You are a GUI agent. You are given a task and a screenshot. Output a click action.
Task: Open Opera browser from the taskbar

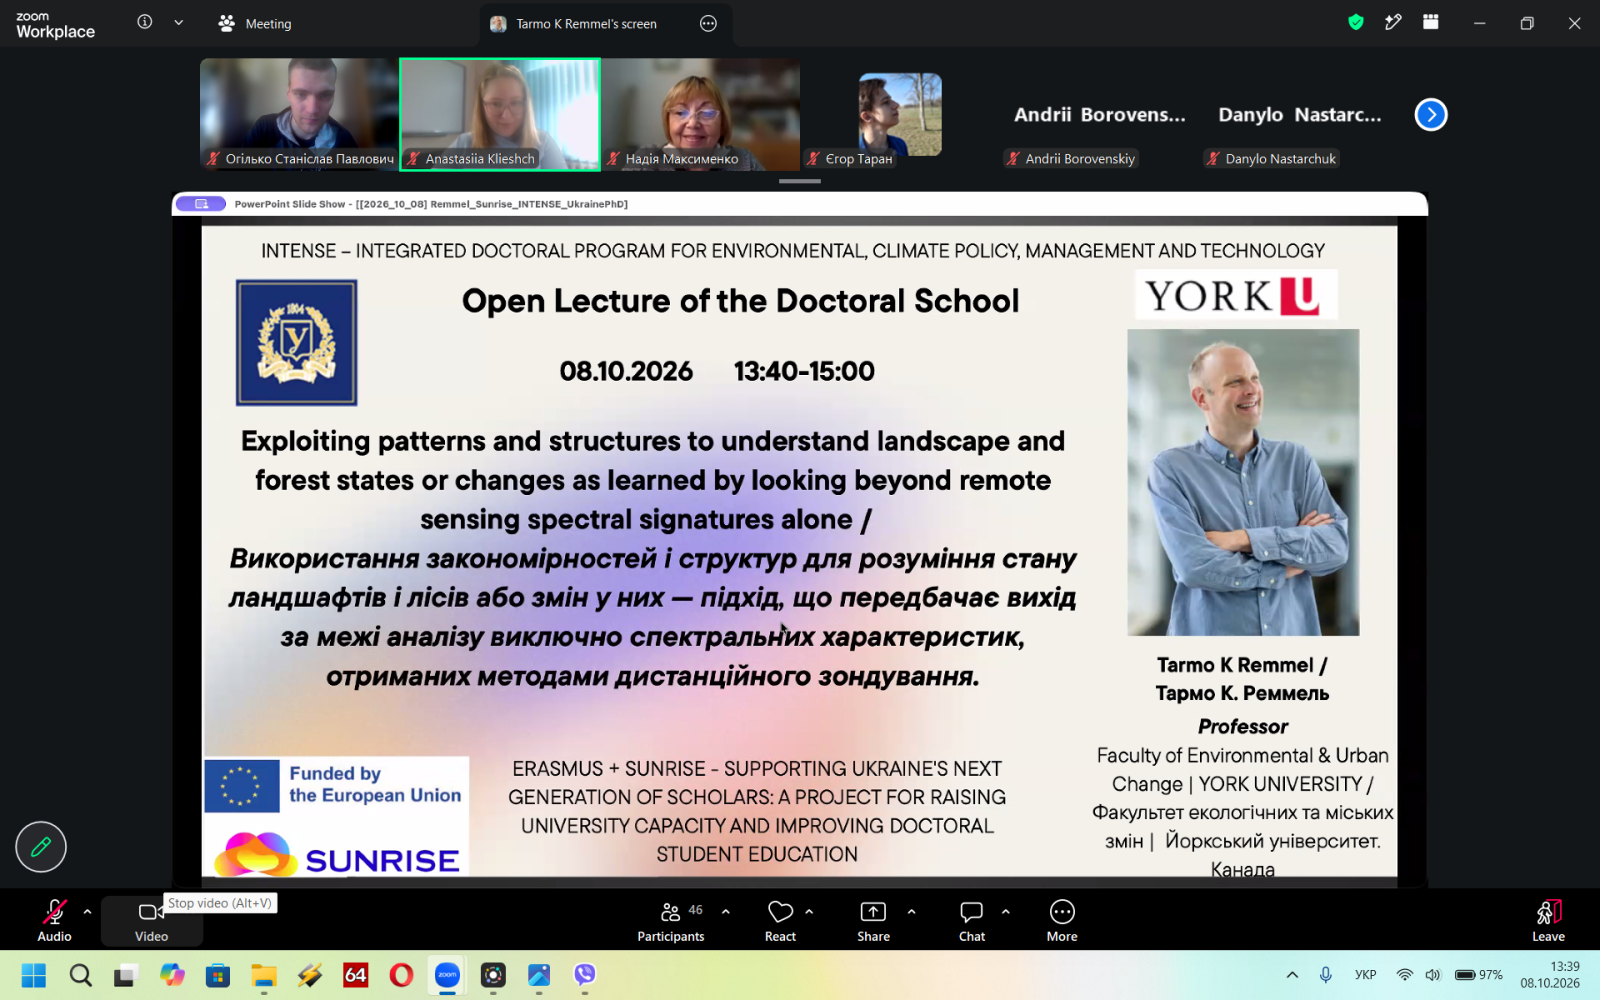401,975
